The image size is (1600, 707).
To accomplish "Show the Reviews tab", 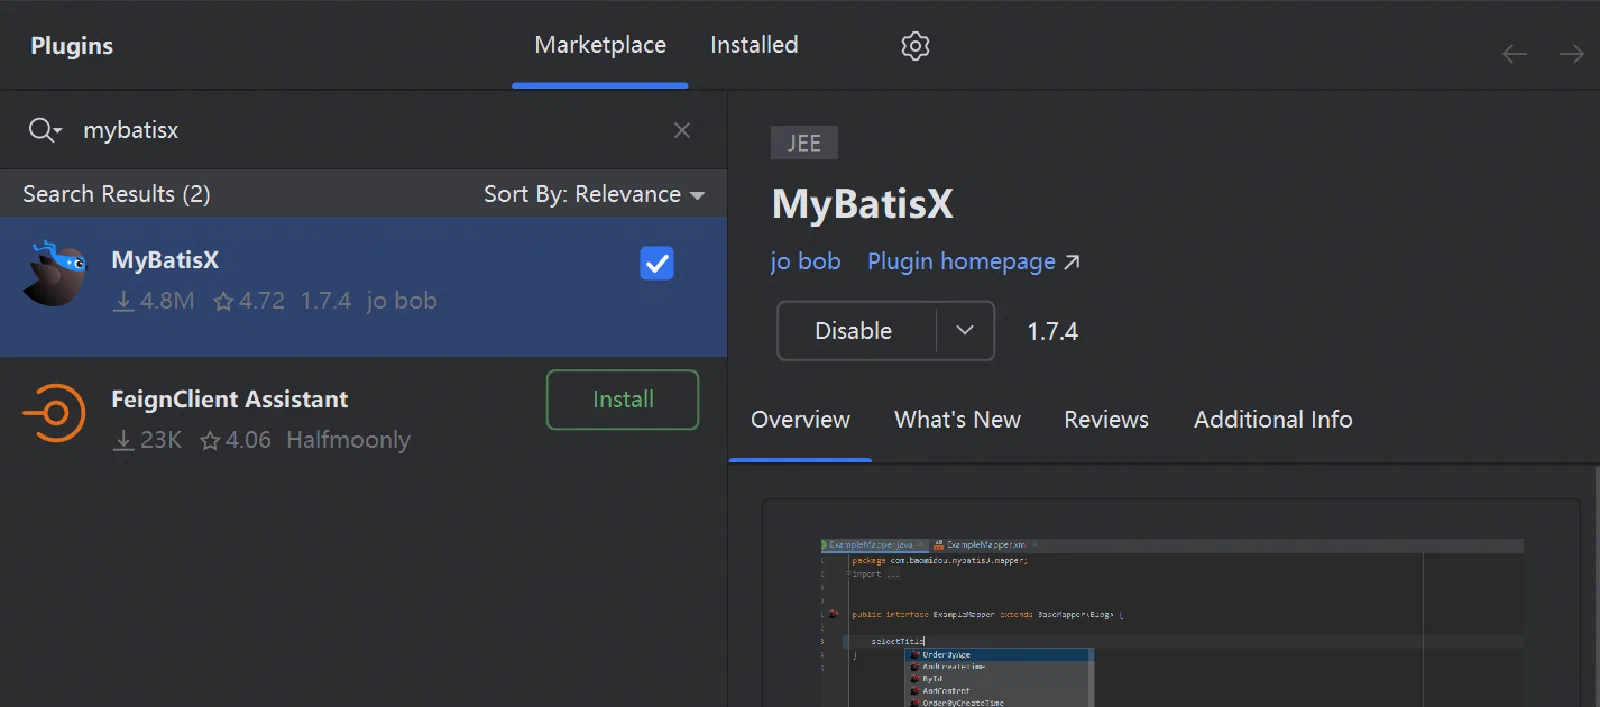I will coord(1106,420).
